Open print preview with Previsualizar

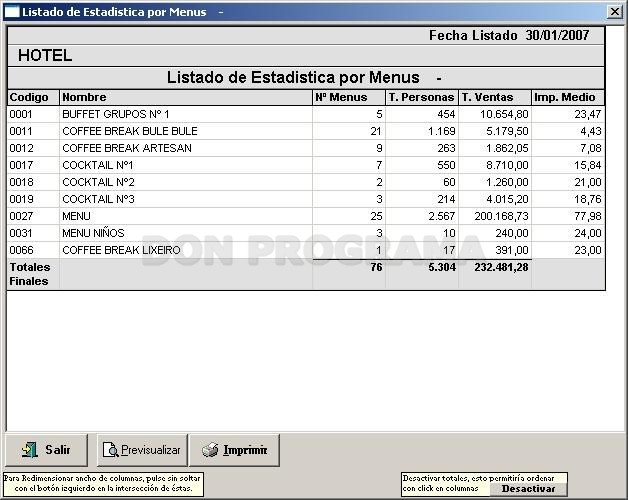[x=142, y=450]
